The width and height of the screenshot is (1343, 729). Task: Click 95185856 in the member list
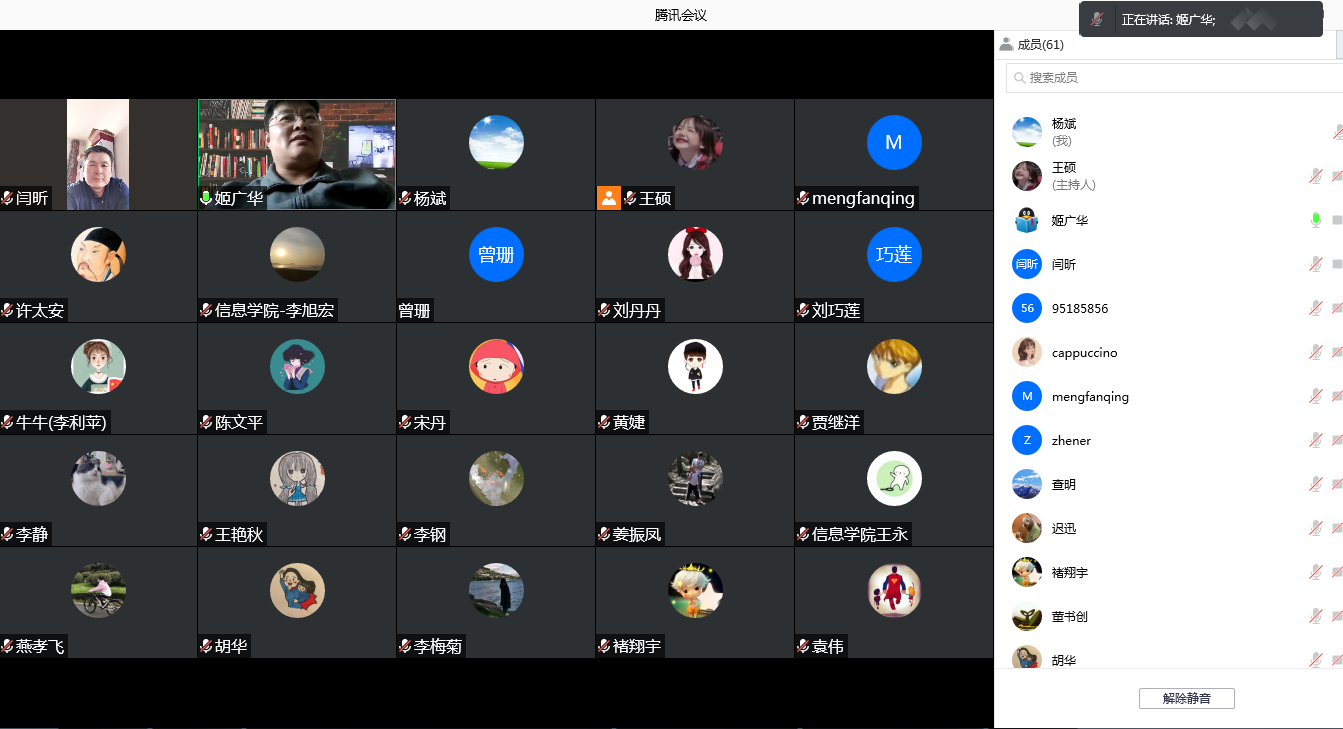[1080, 308]
